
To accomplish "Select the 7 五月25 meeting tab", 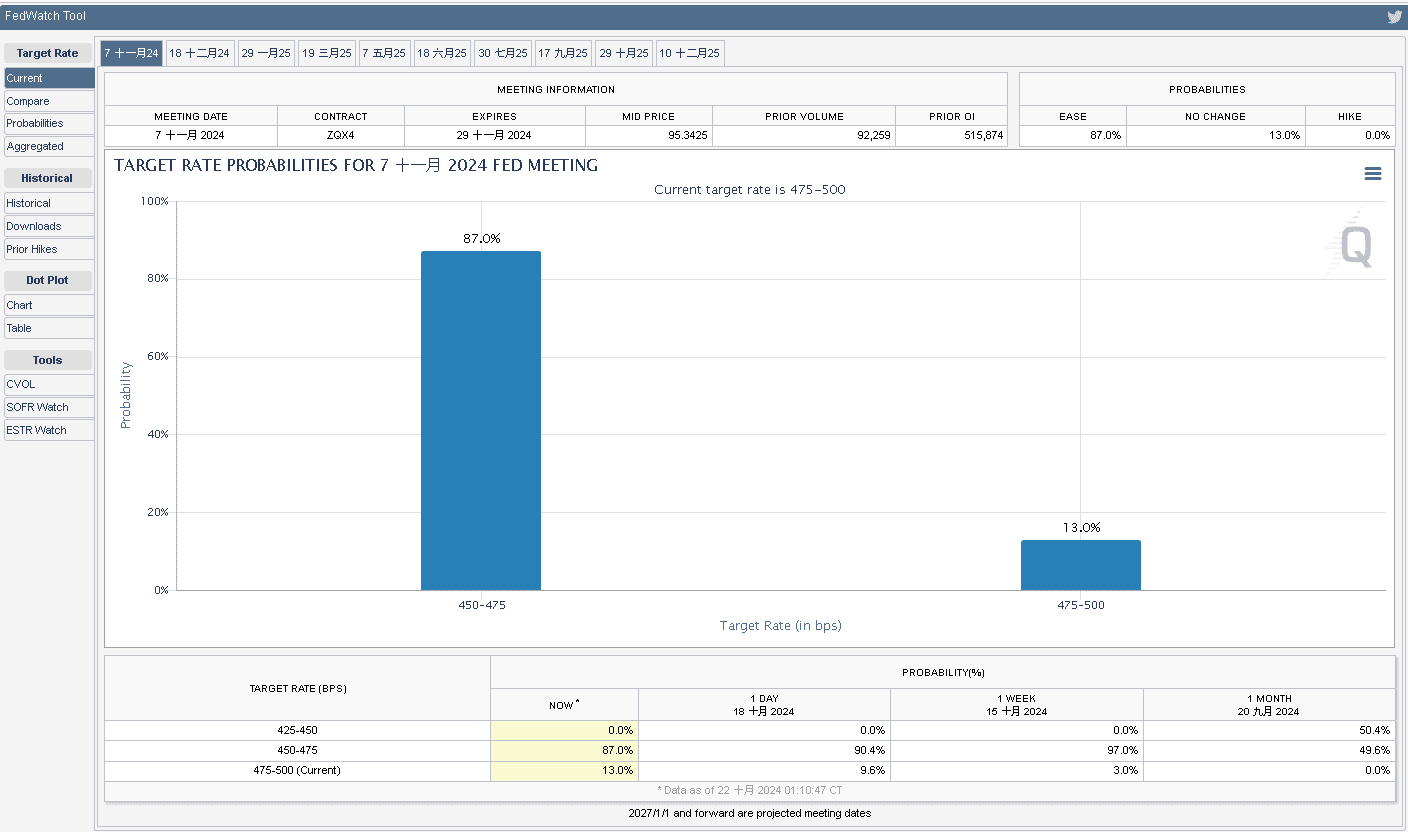I will [384, 53].
